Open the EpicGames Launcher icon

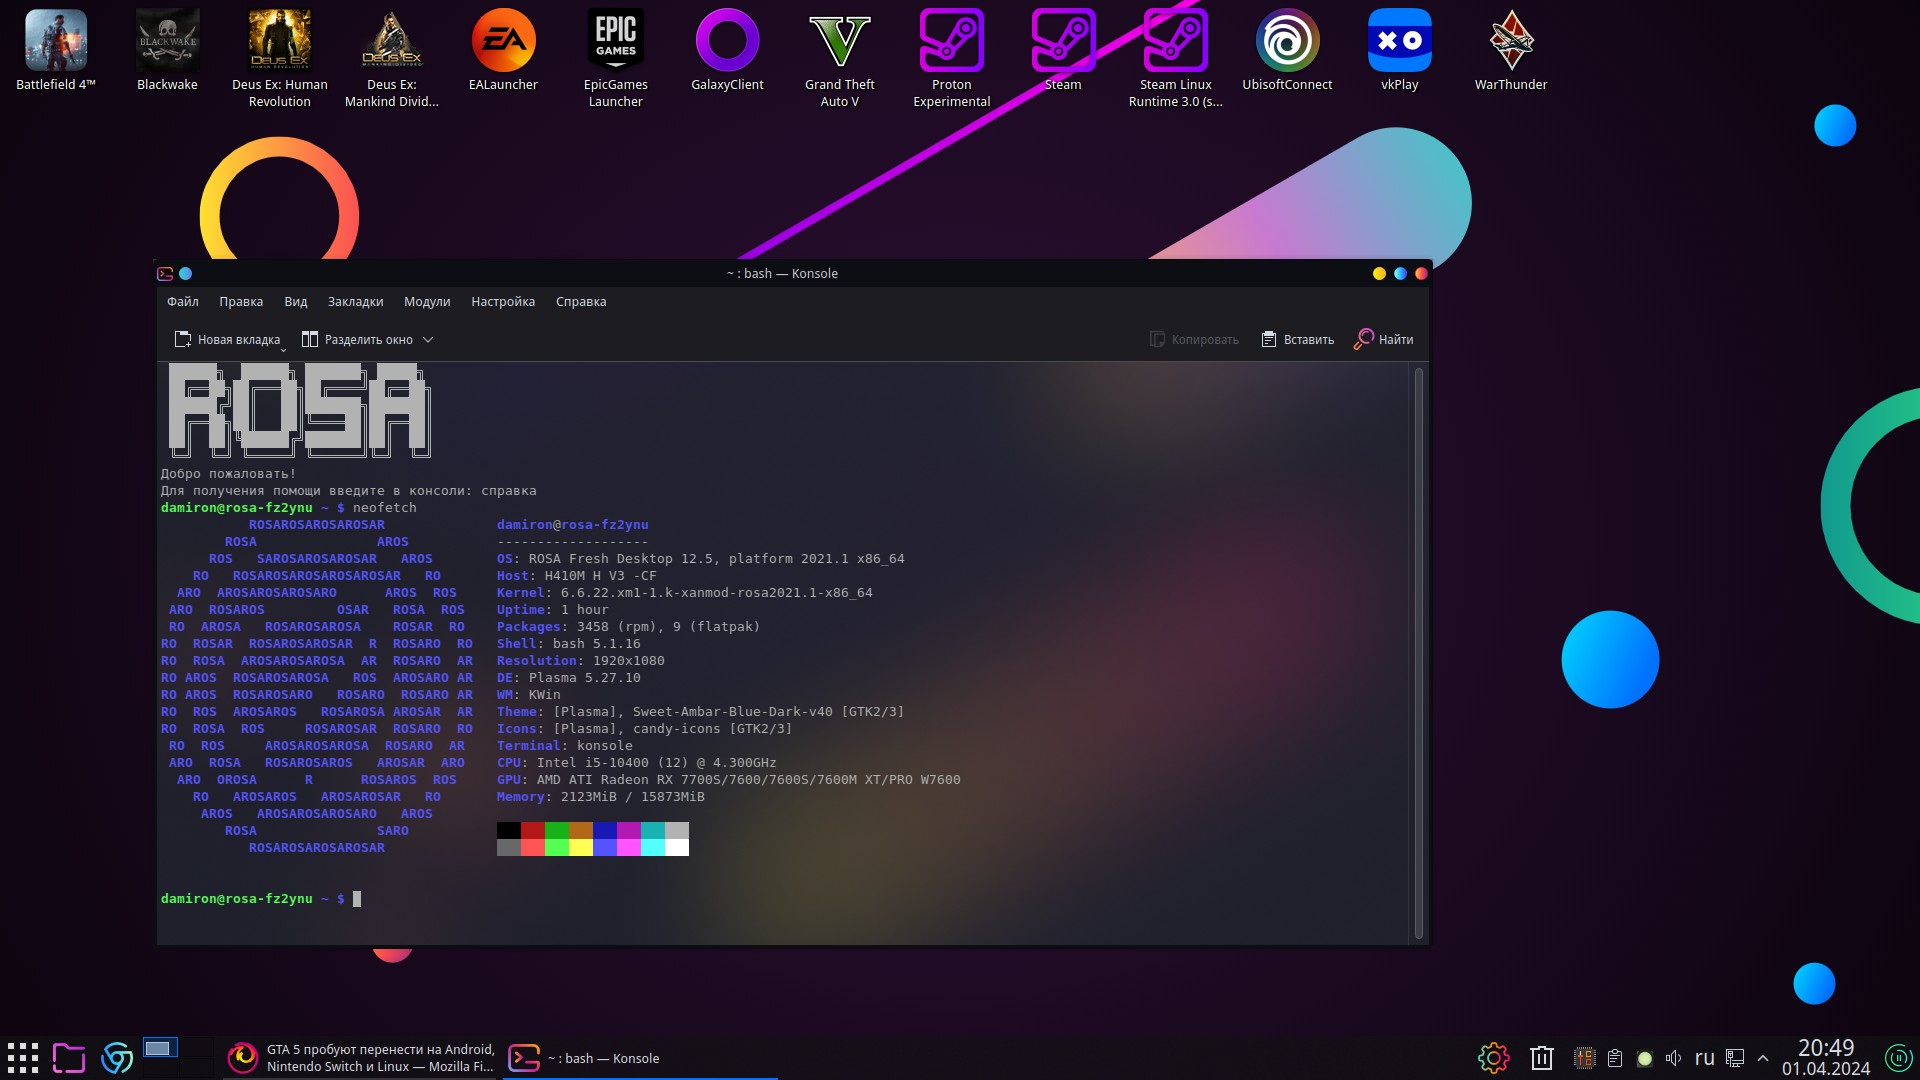click(x=616, y=58)
